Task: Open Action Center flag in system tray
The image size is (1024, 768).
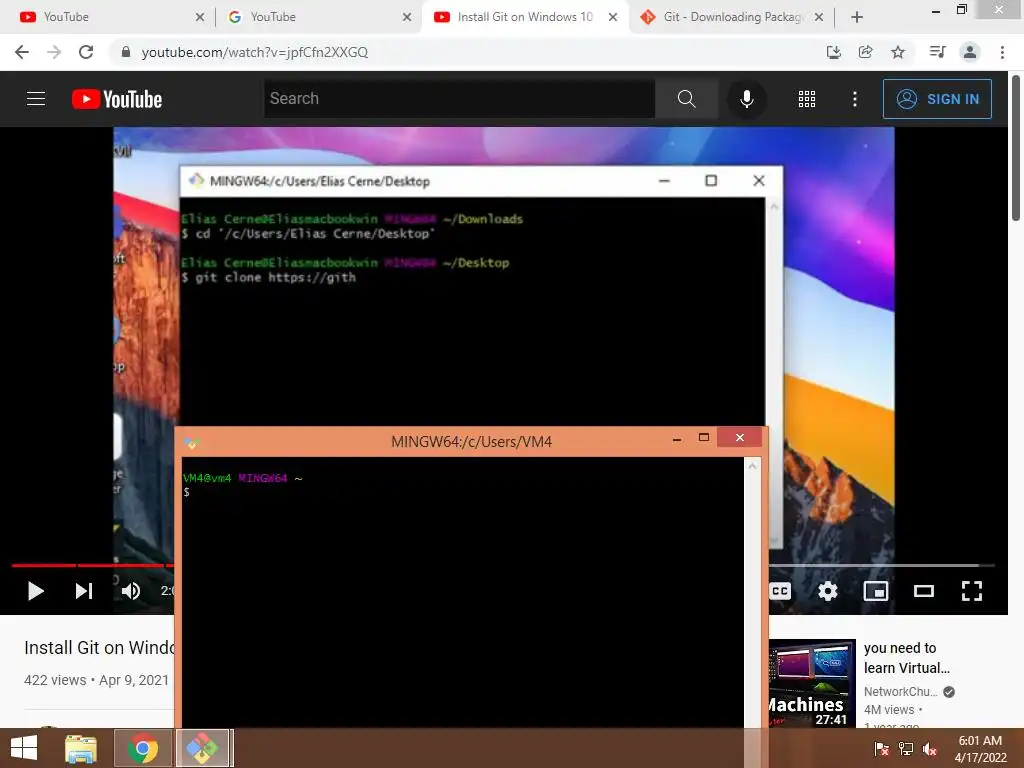Action: pos(881,749)
